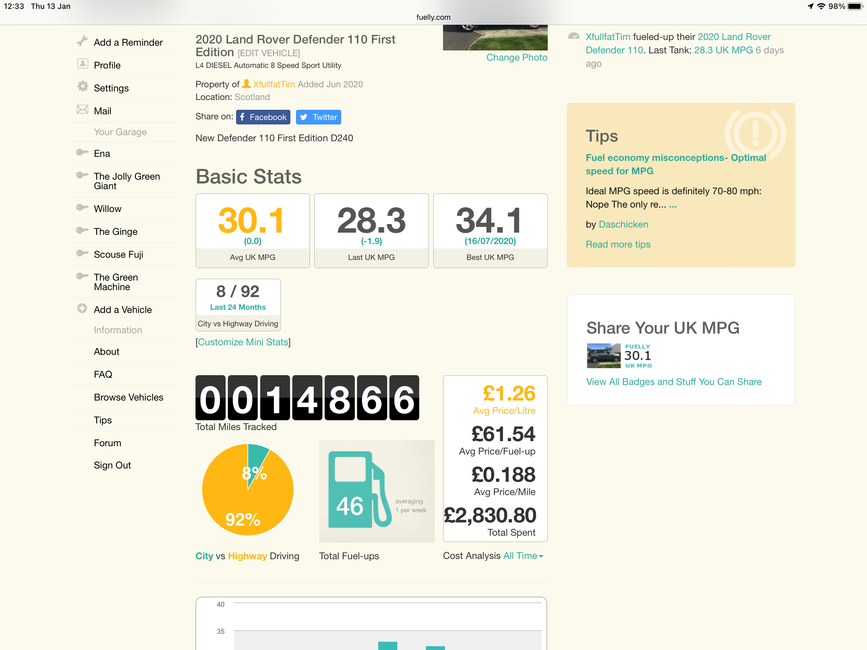Click the Daschicken author link

tap(623, 224)
